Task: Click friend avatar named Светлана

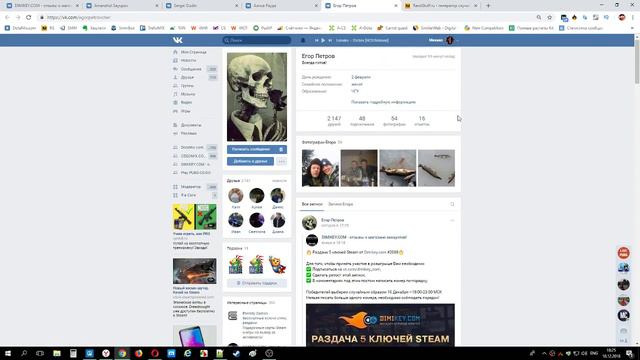Action: (257, 220)
